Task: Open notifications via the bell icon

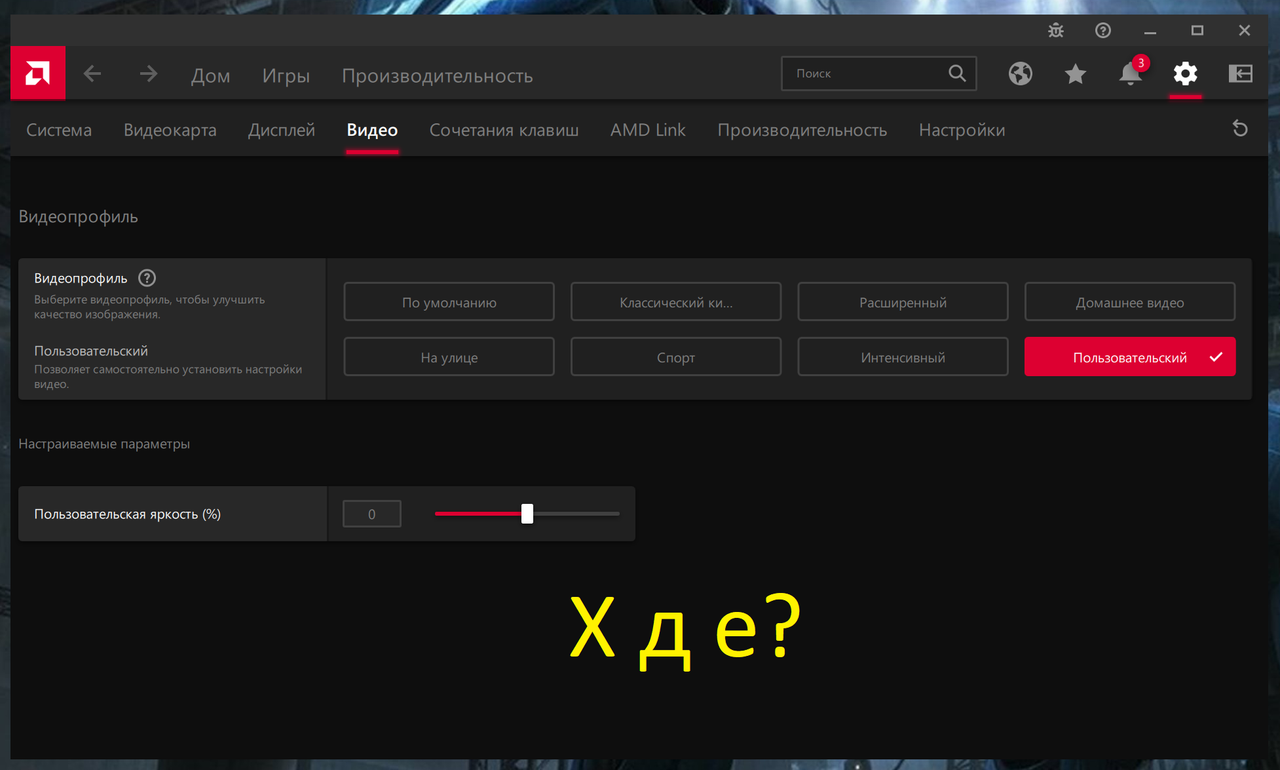Action: click(1129, 73)
